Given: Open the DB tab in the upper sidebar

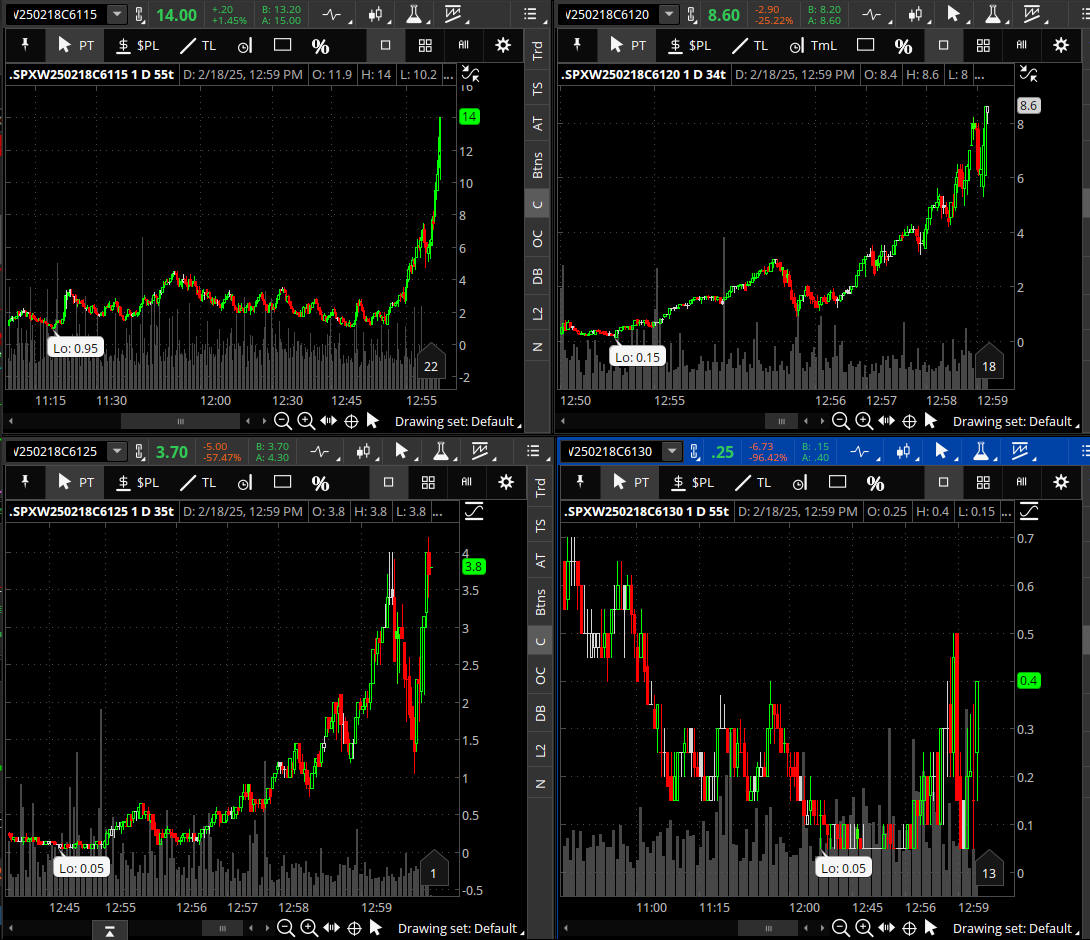Looking at the screenshot, I should pos(537,276).
